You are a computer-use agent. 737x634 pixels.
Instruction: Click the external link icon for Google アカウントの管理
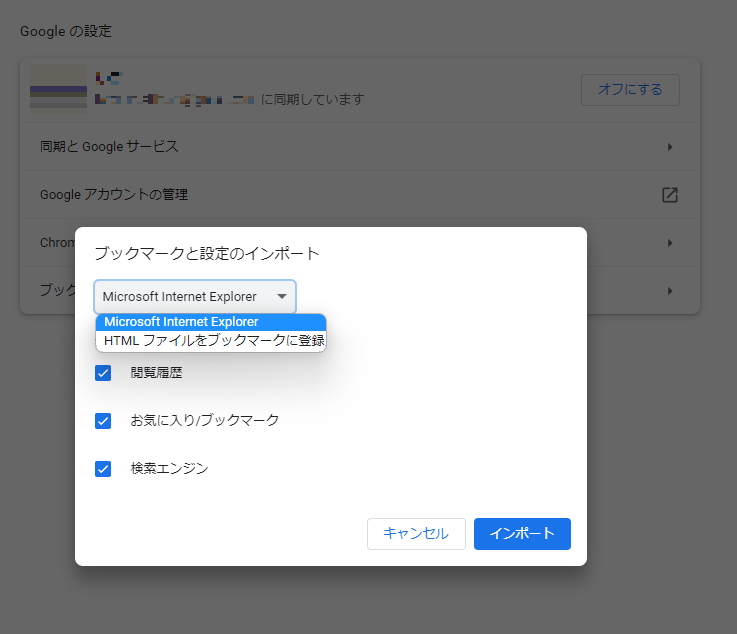click(x=670, y=195)
